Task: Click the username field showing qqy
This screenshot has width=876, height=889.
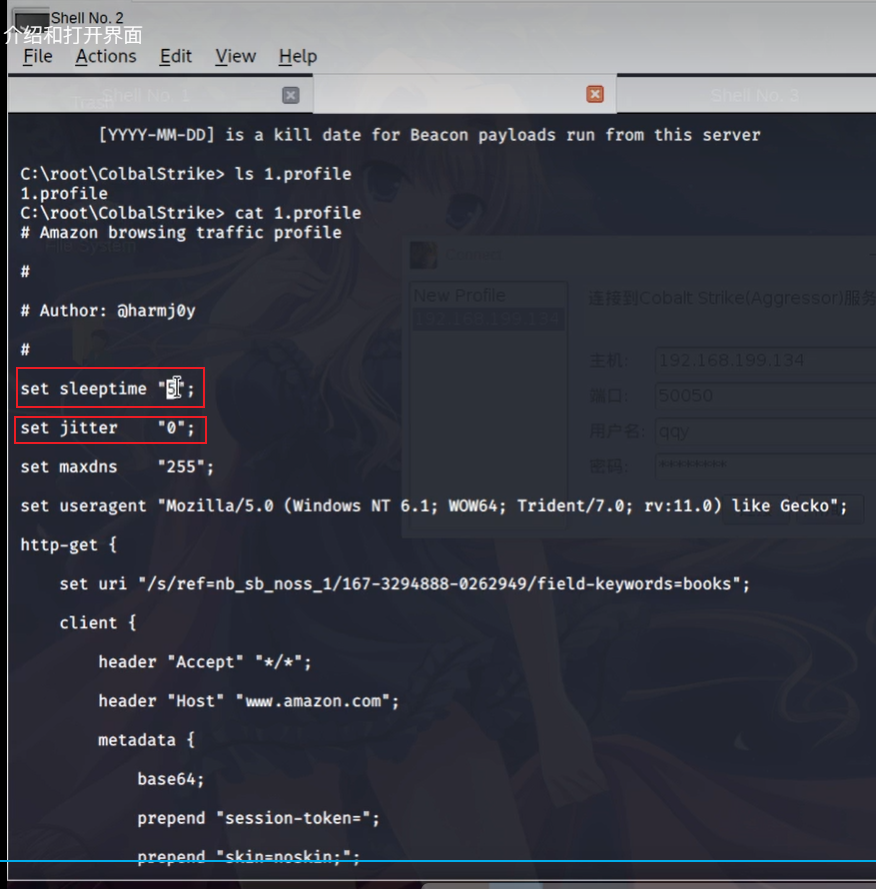Action: coord(760,431)
